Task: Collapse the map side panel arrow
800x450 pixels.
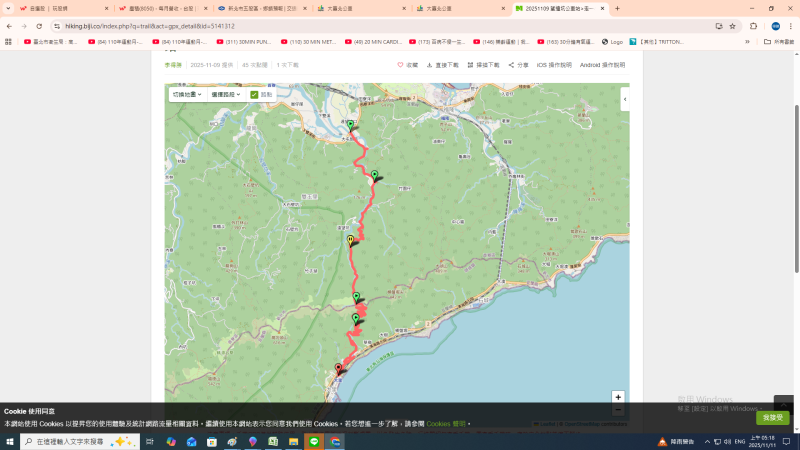Action: click(x=625, y=100)
